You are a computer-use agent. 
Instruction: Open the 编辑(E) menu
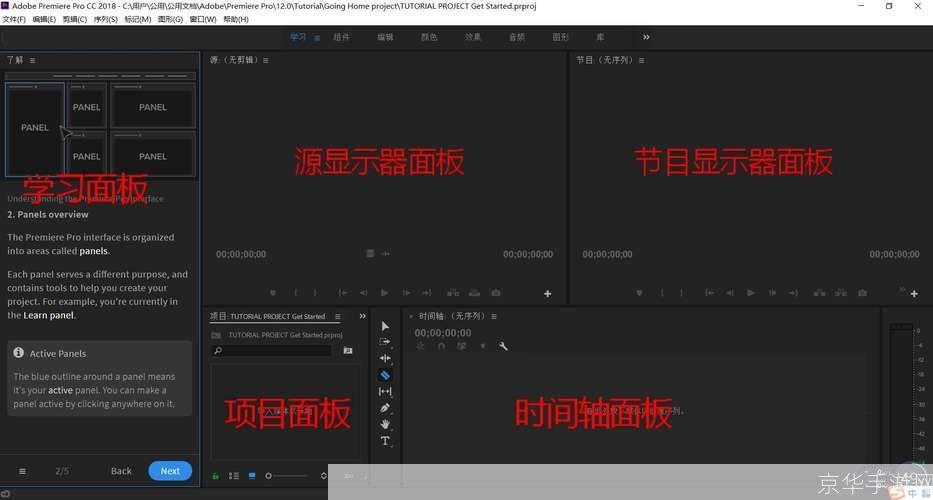click(44, 19)
